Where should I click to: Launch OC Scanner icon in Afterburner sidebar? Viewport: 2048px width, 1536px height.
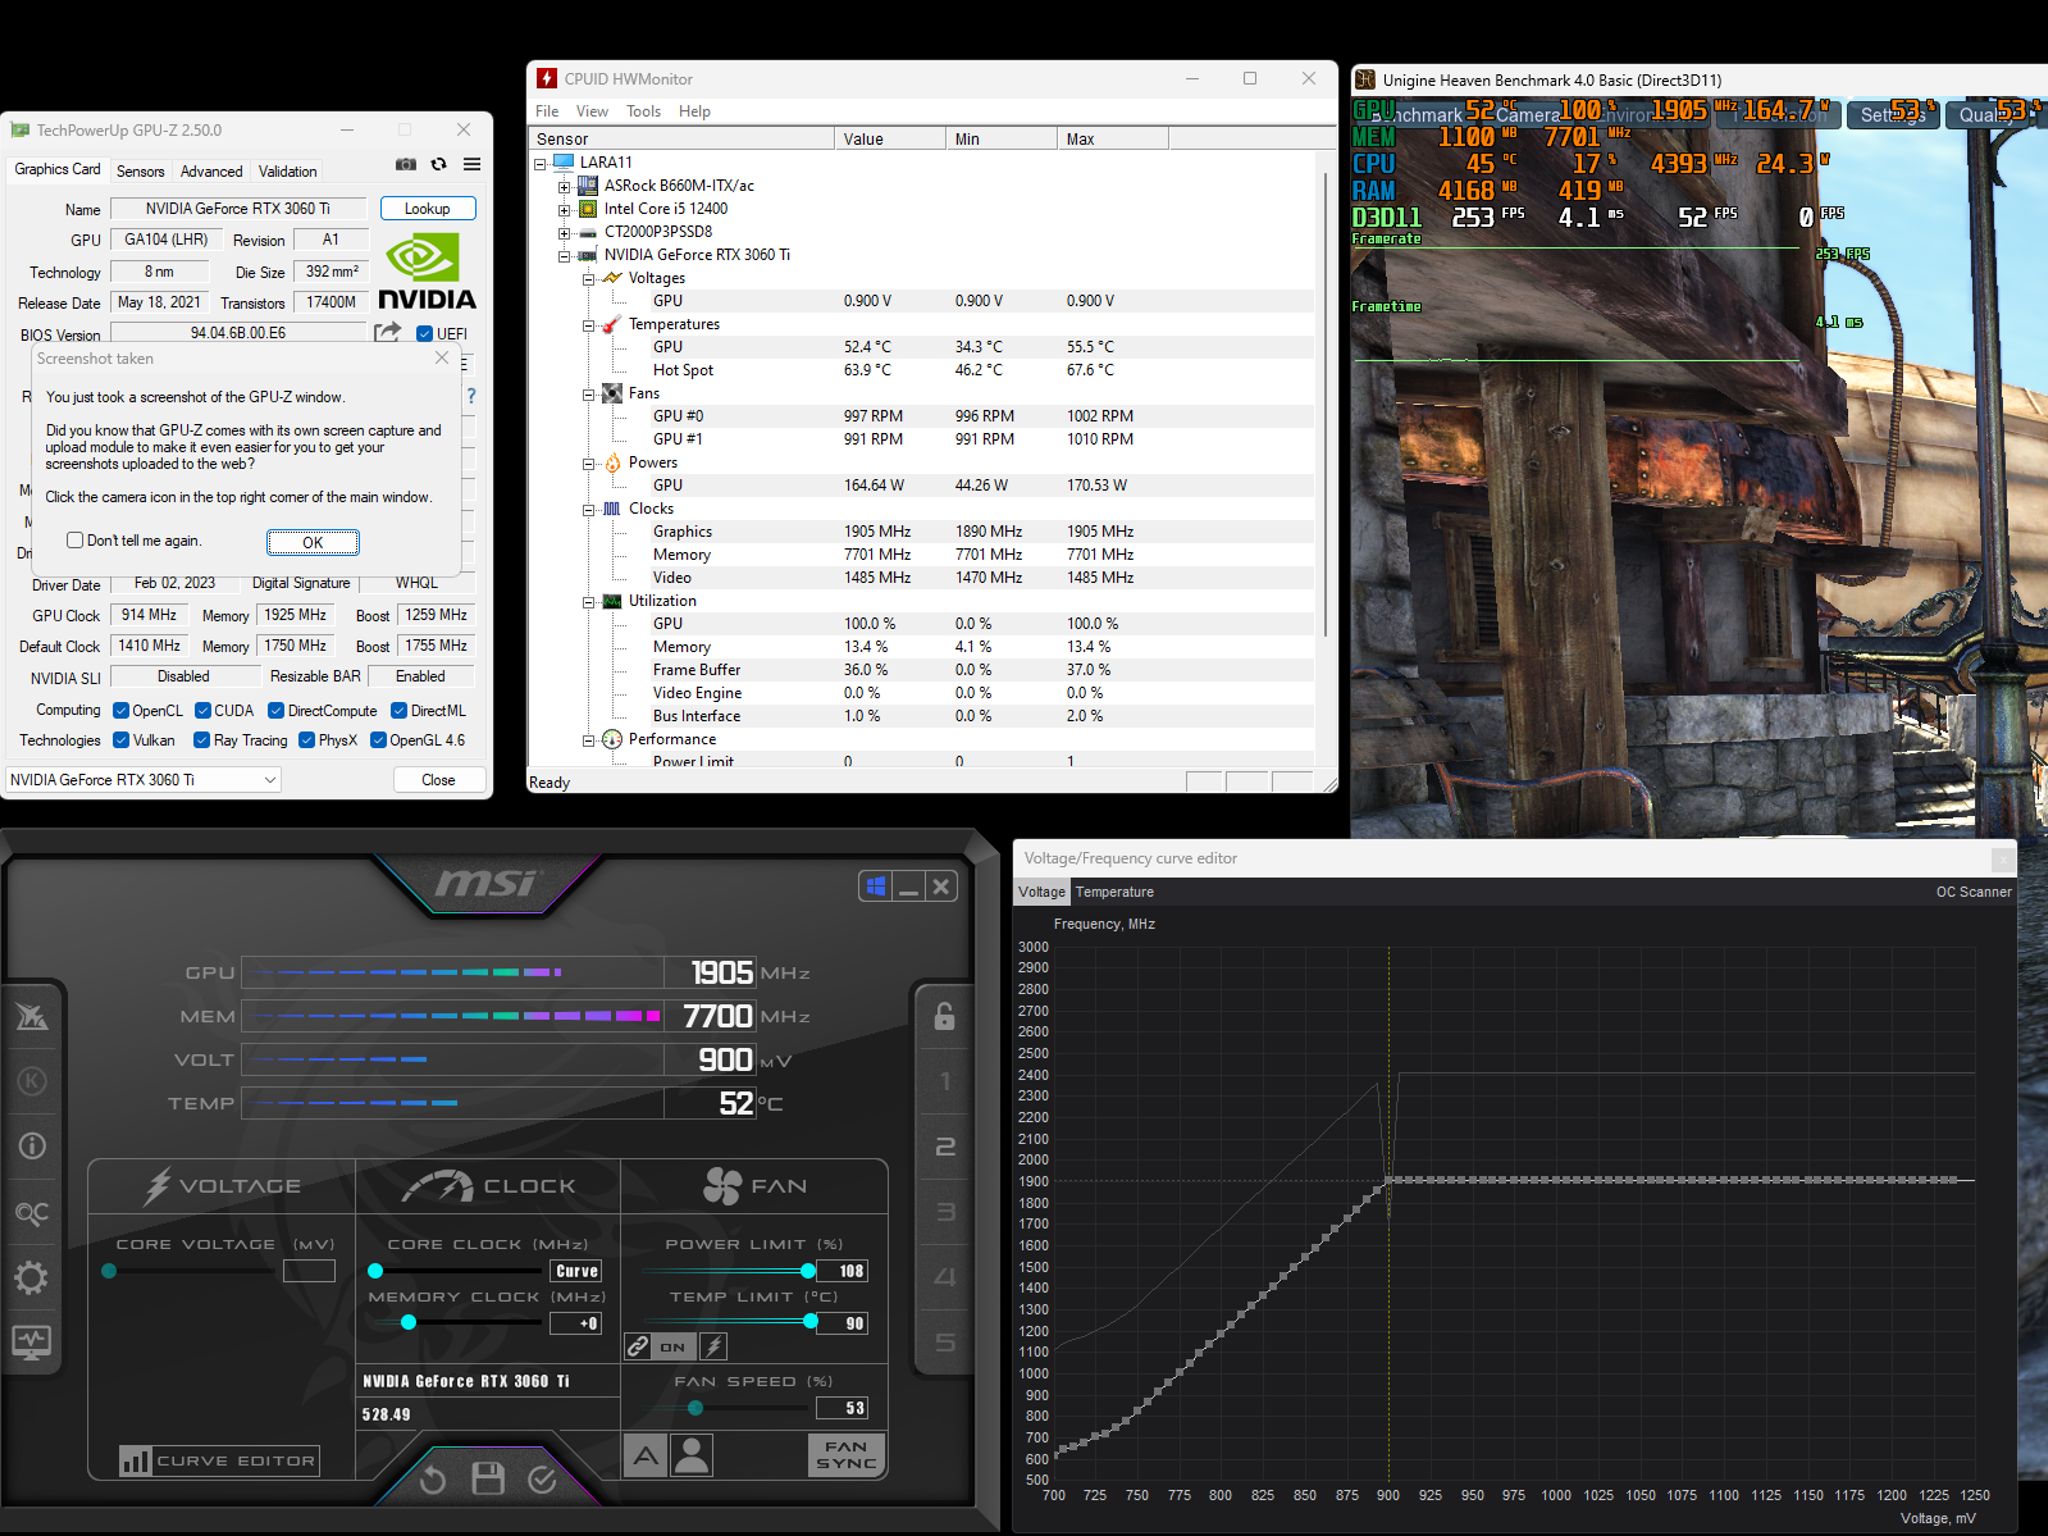coord(32,1213)
